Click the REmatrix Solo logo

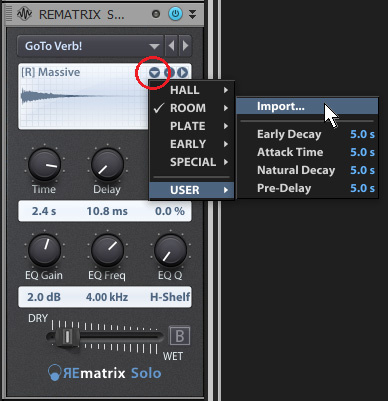[x=105, y=373]
